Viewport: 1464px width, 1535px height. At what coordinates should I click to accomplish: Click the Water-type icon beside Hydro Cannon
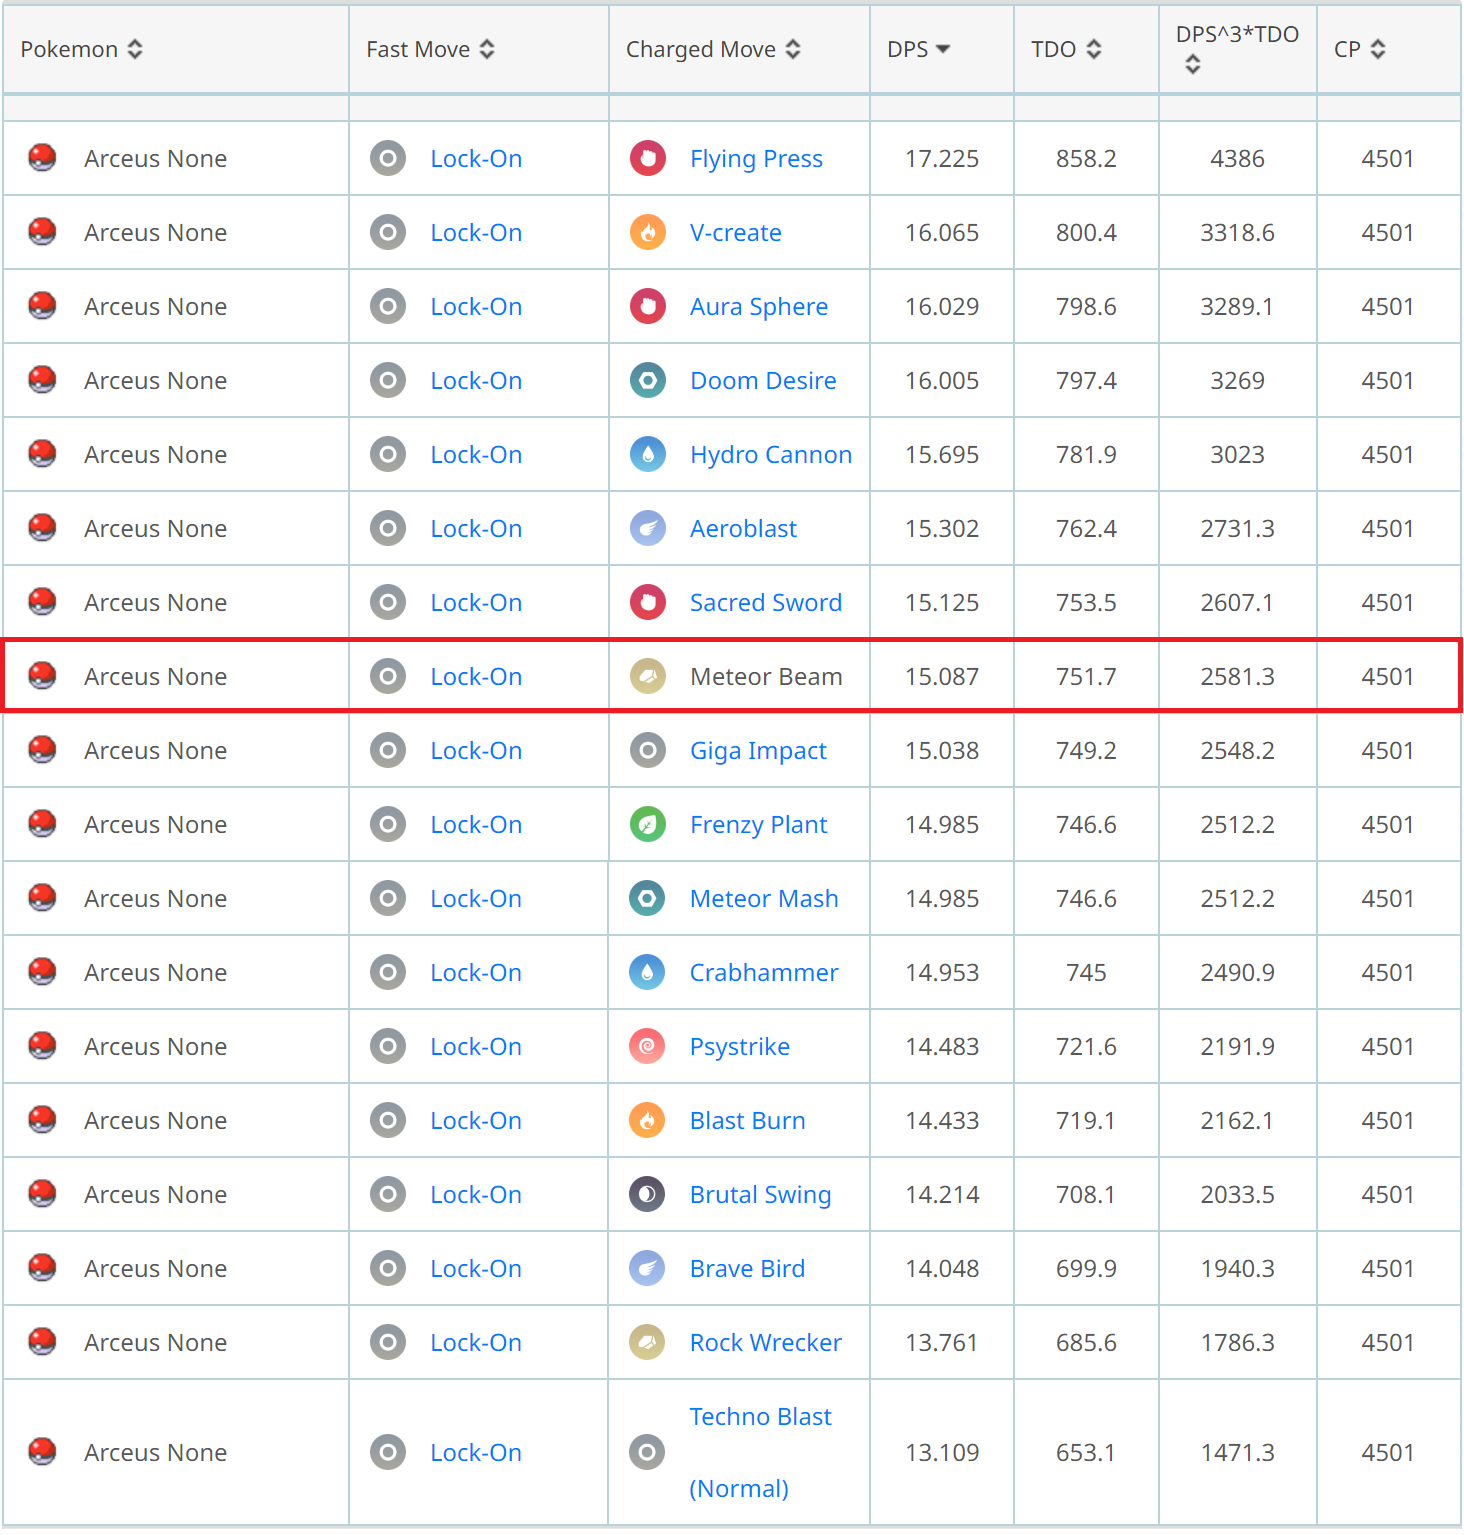(x=648, y=454)
